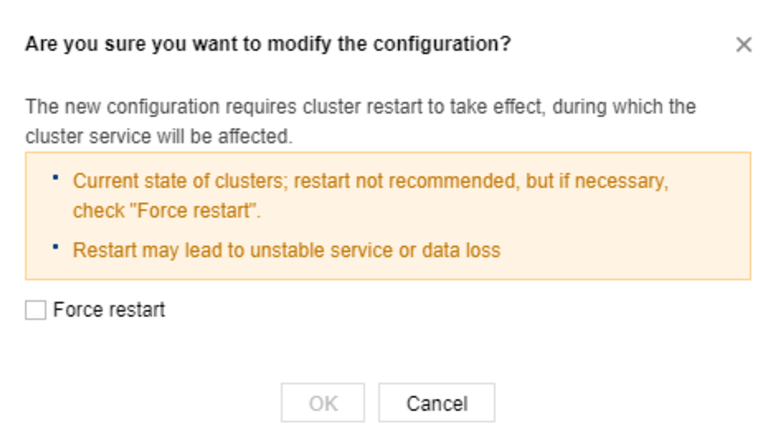Click the Force restart checkbox label
This screenshot has width=781, height=446.
click(109, 311)
